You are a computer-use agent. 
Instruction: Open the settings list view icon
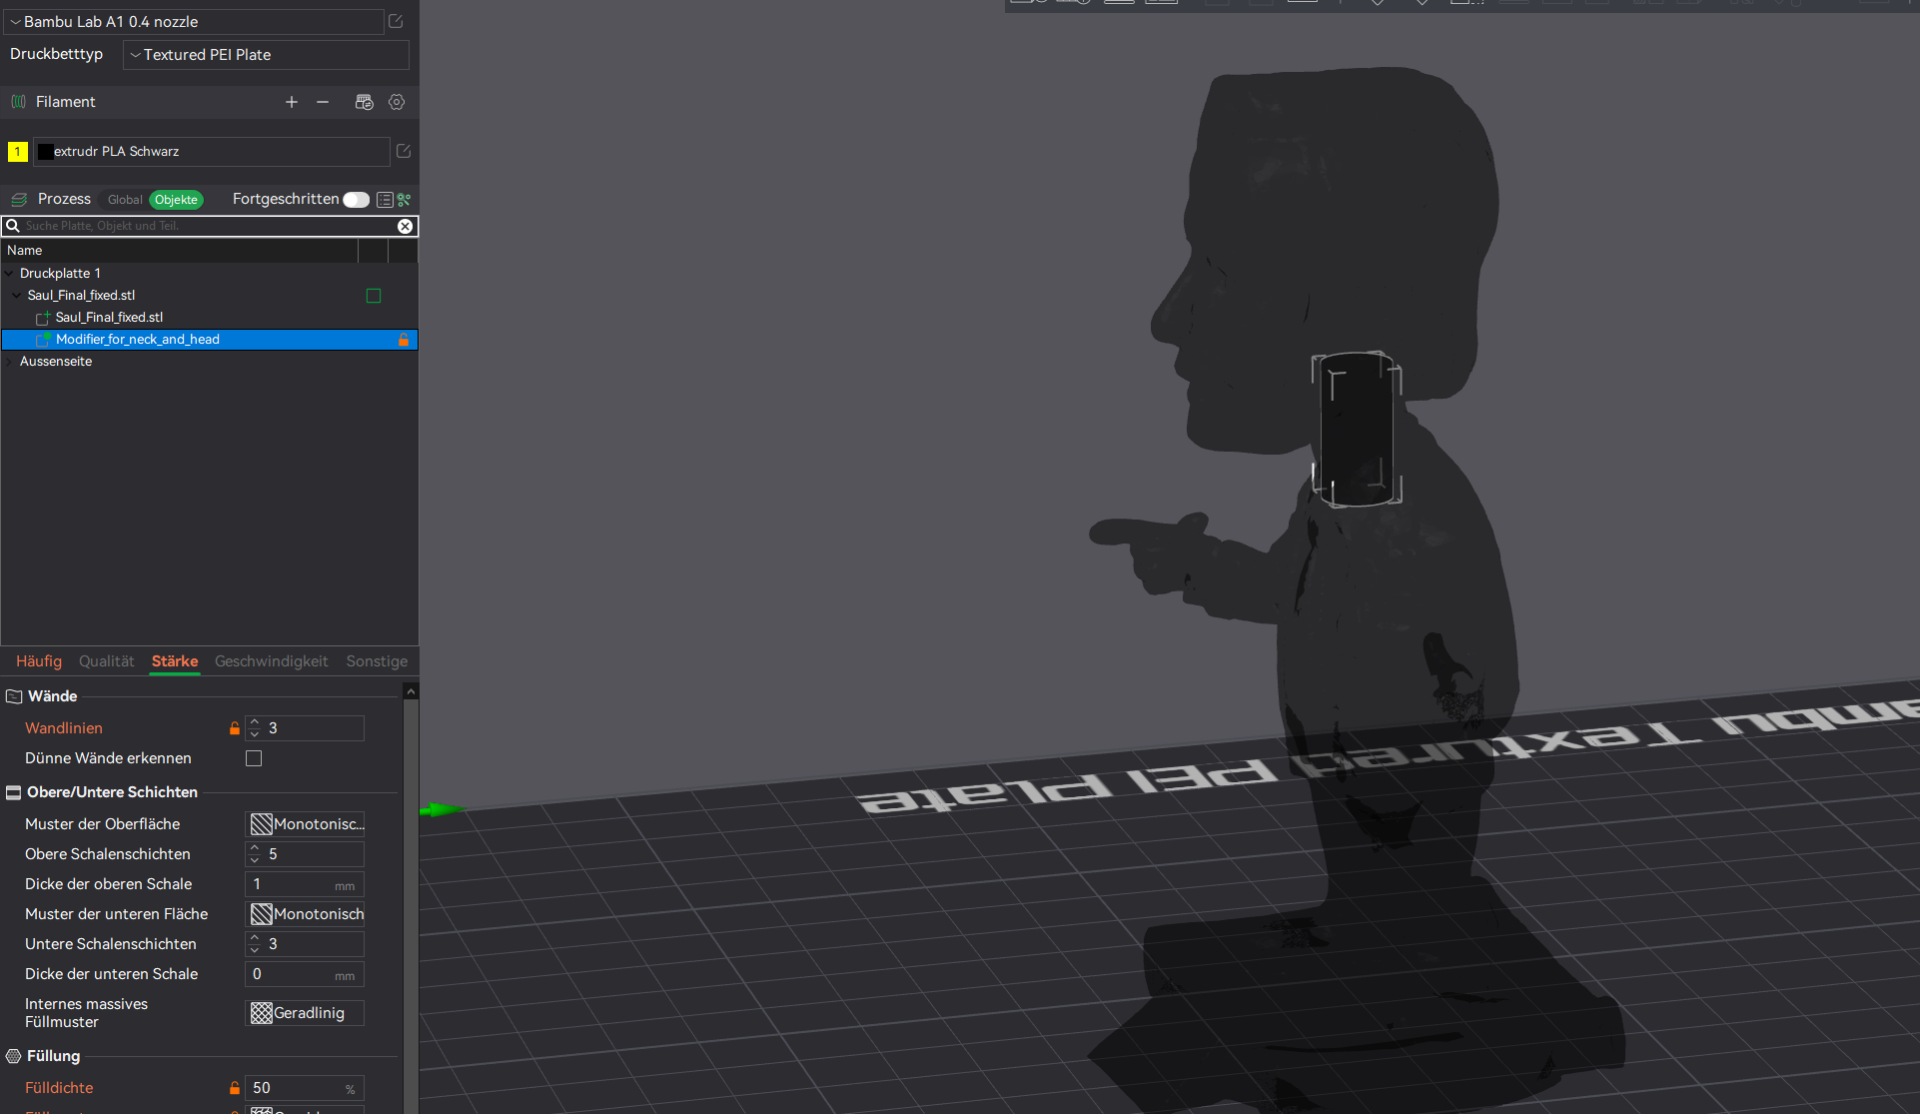point(384,200)
